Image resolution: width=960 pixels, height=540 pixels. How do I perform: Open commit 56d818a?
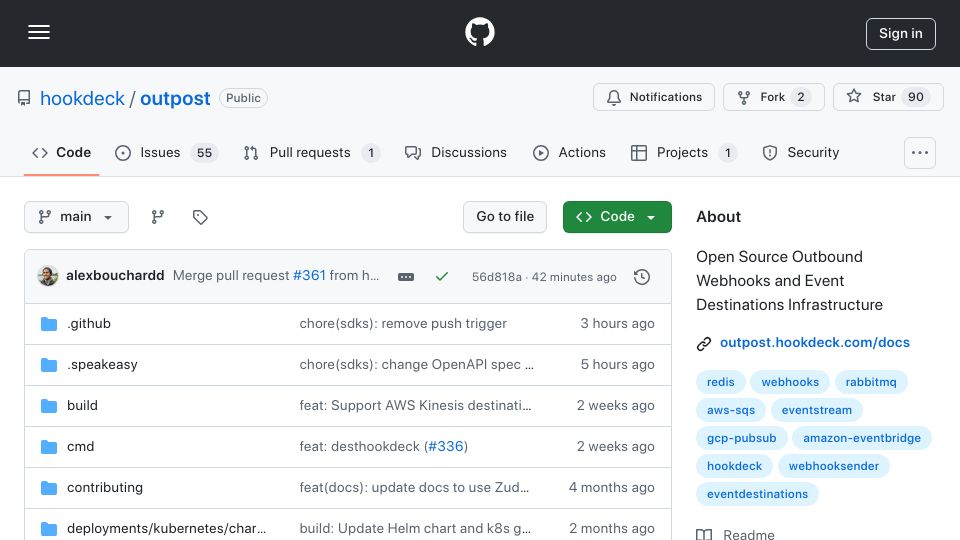point(497,277)
